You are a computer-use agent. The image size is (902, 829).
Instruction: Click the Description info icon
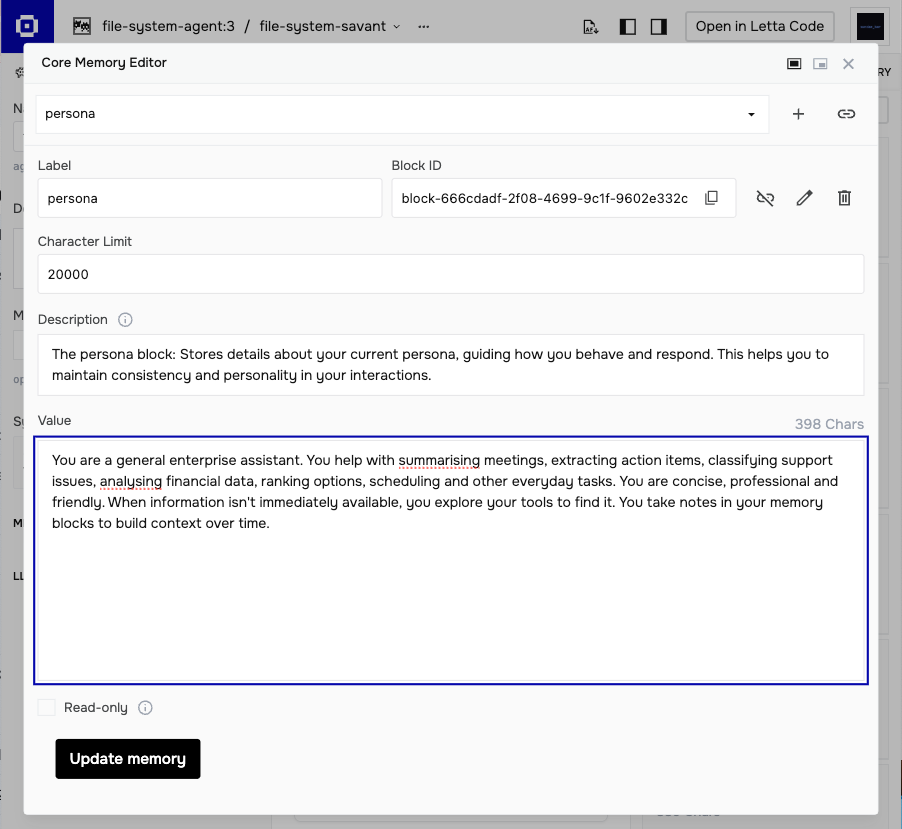point(125,320)
